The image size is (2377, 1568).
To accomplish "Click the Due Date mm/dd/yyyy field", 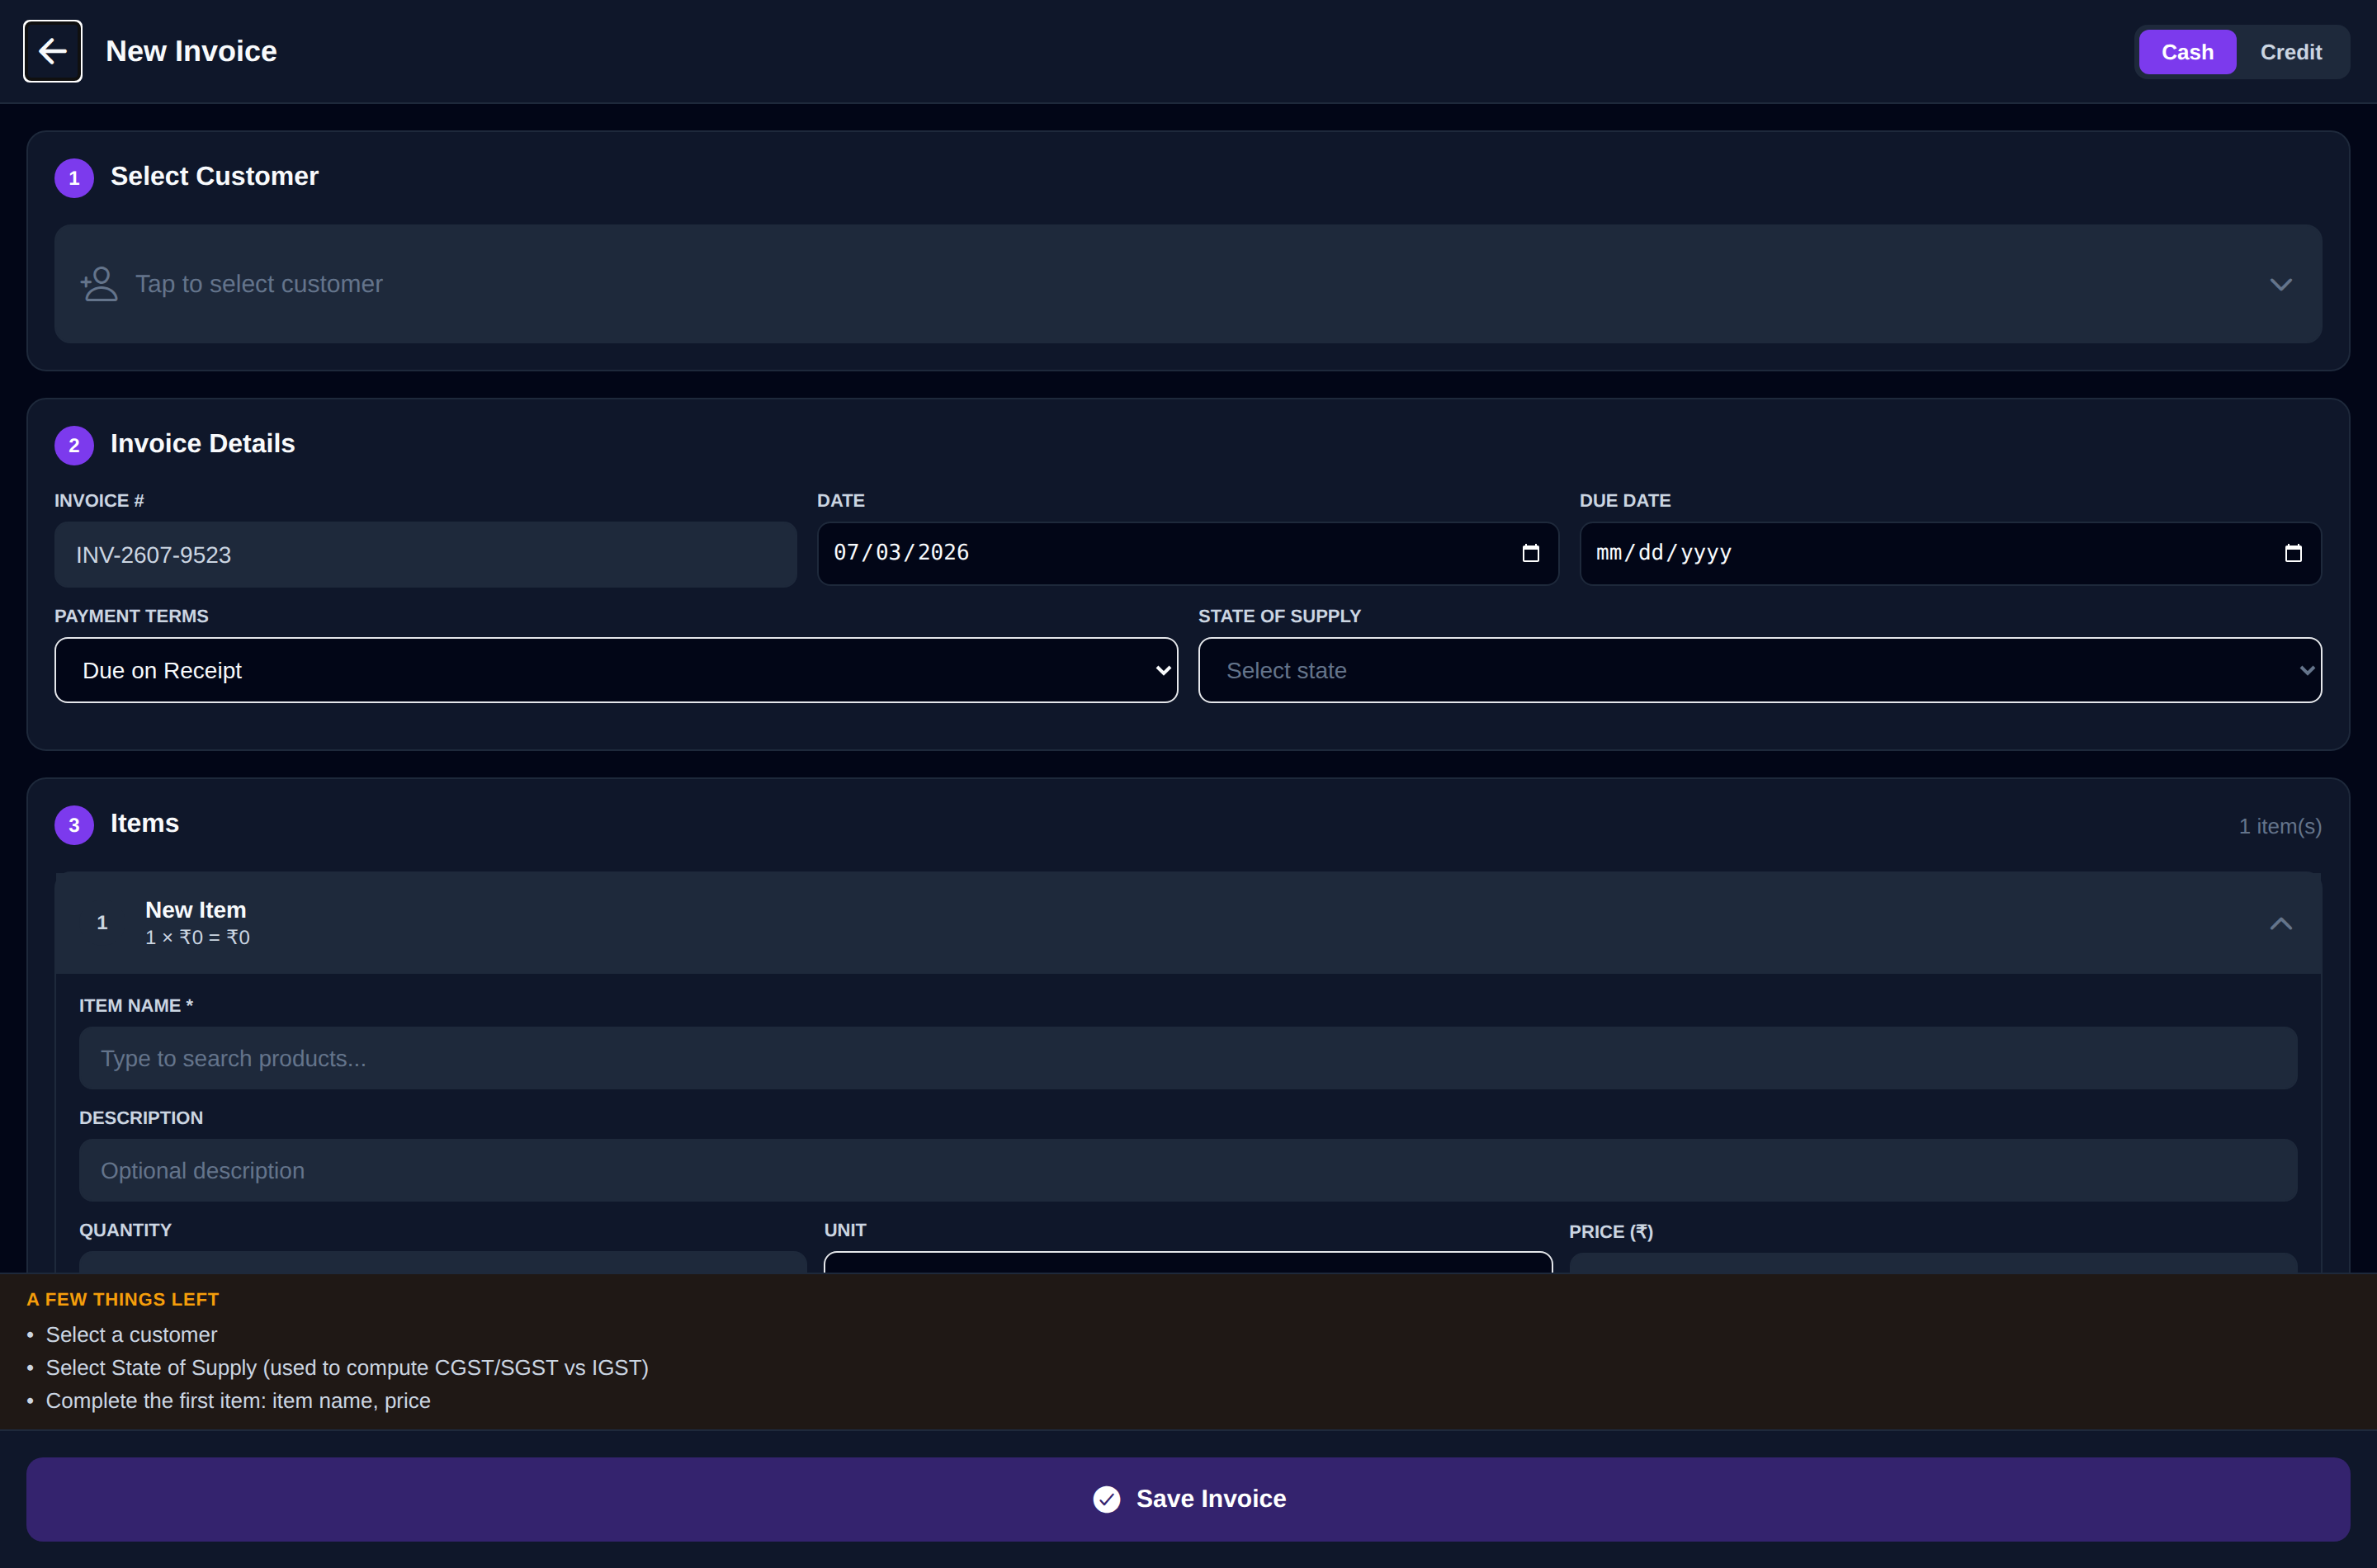I will [1950, 553].
